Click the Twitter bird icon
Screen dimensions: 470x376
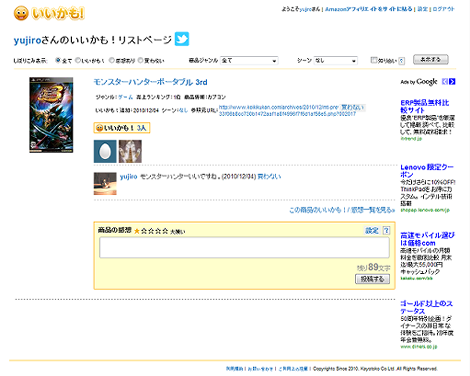[x=182, y=39]
